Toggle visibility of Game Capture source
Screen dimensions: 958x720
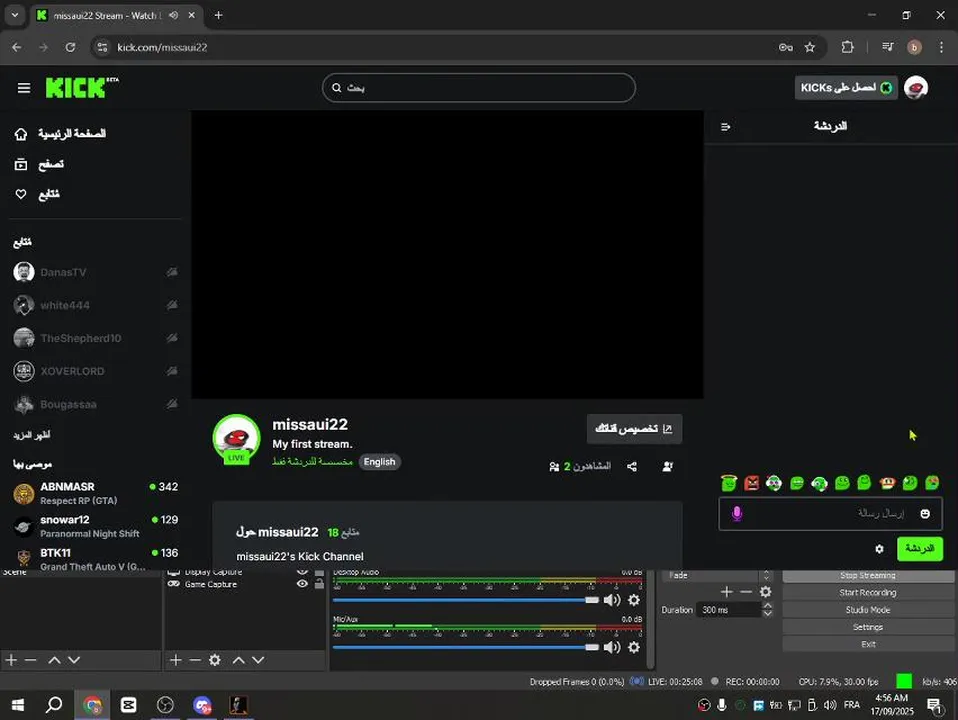(x=302, y=584)
